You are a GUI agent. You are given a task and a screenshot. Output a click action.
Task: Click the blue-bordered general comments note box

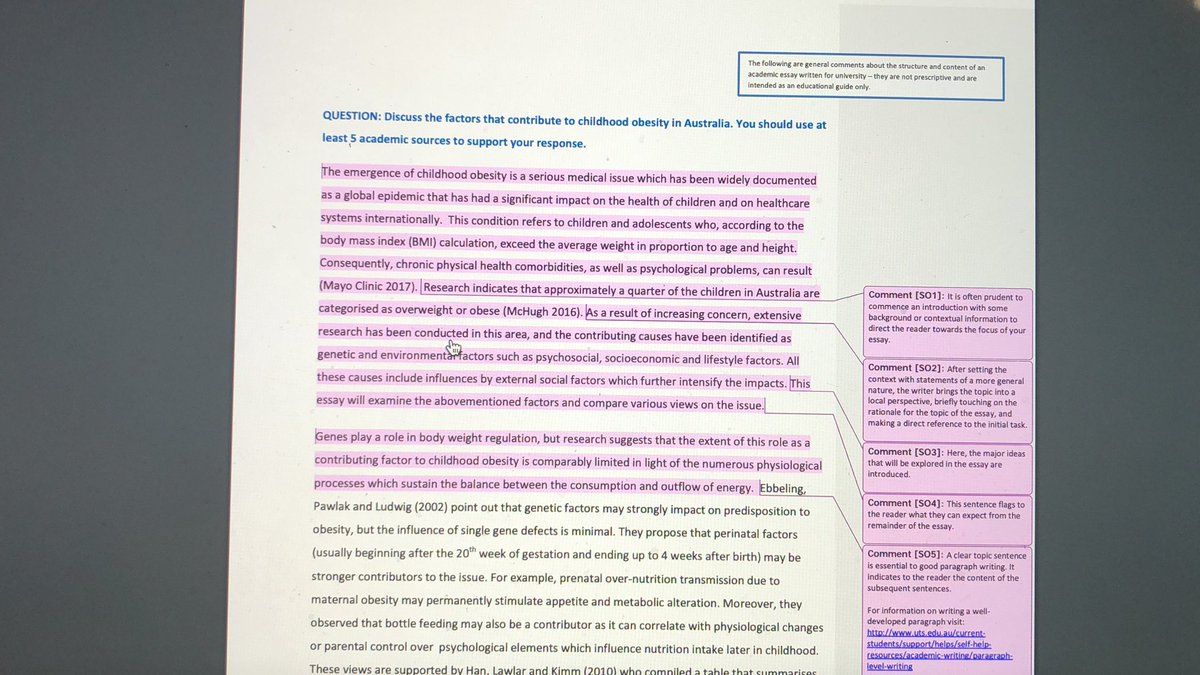(870, 75)
